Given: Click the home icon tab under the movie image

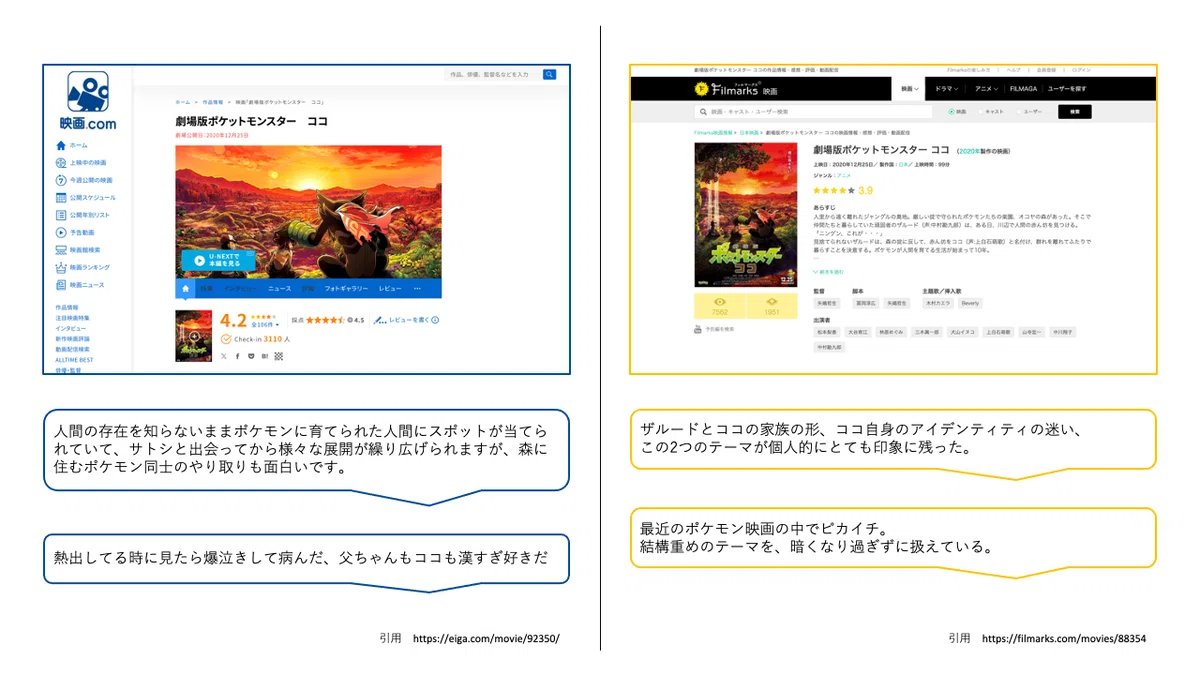Looking at the screenshot, I should click(x=186, y=288).
